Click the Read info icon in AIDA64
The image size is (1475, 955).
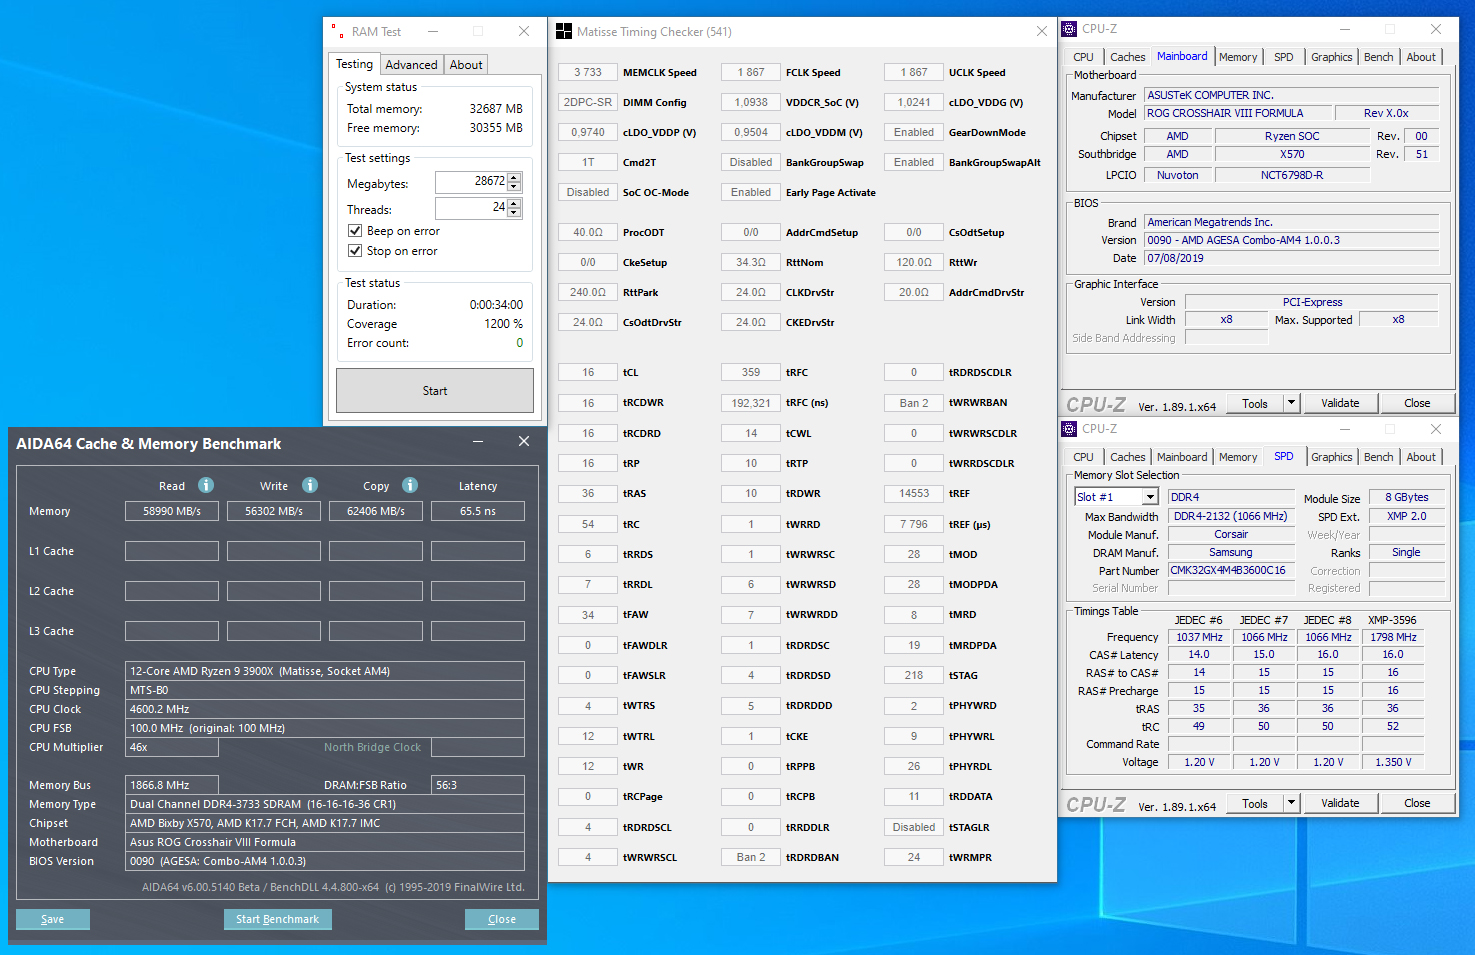click(x=206, y=485)
